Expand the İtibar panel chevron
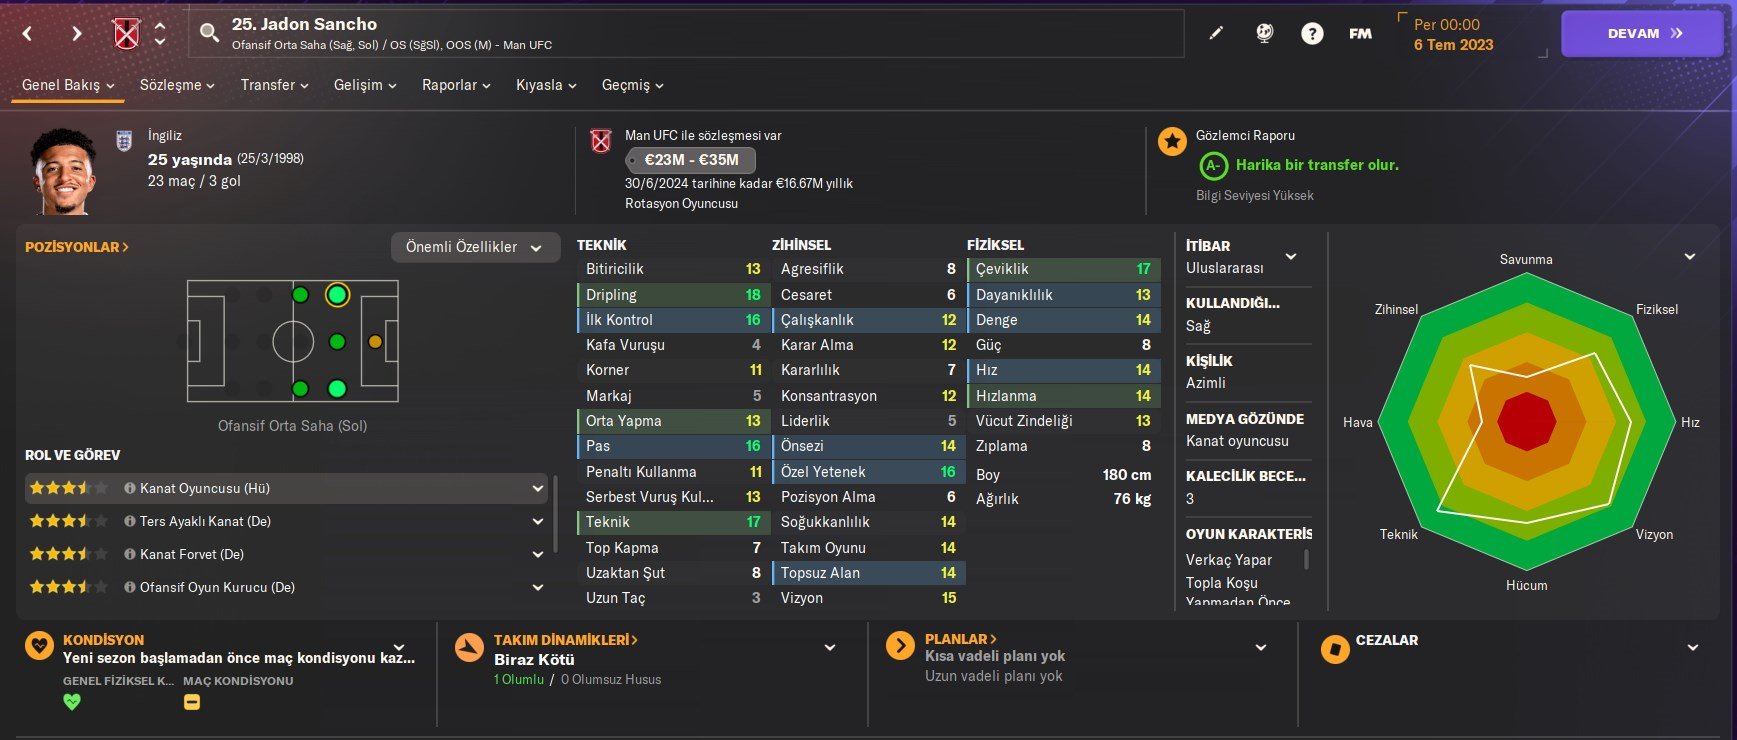 tap(1291, 257)
